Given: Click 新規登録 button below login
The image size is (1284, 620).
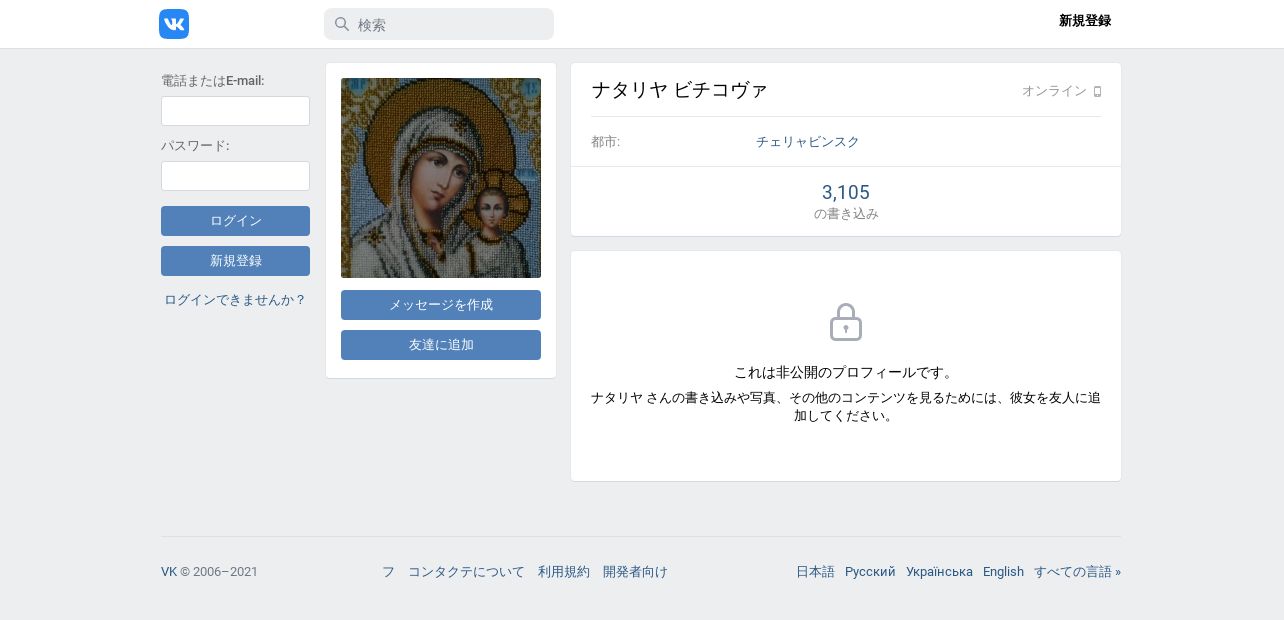Looking at the screenshot, I should pyautogui.click(x=235, y=261).
